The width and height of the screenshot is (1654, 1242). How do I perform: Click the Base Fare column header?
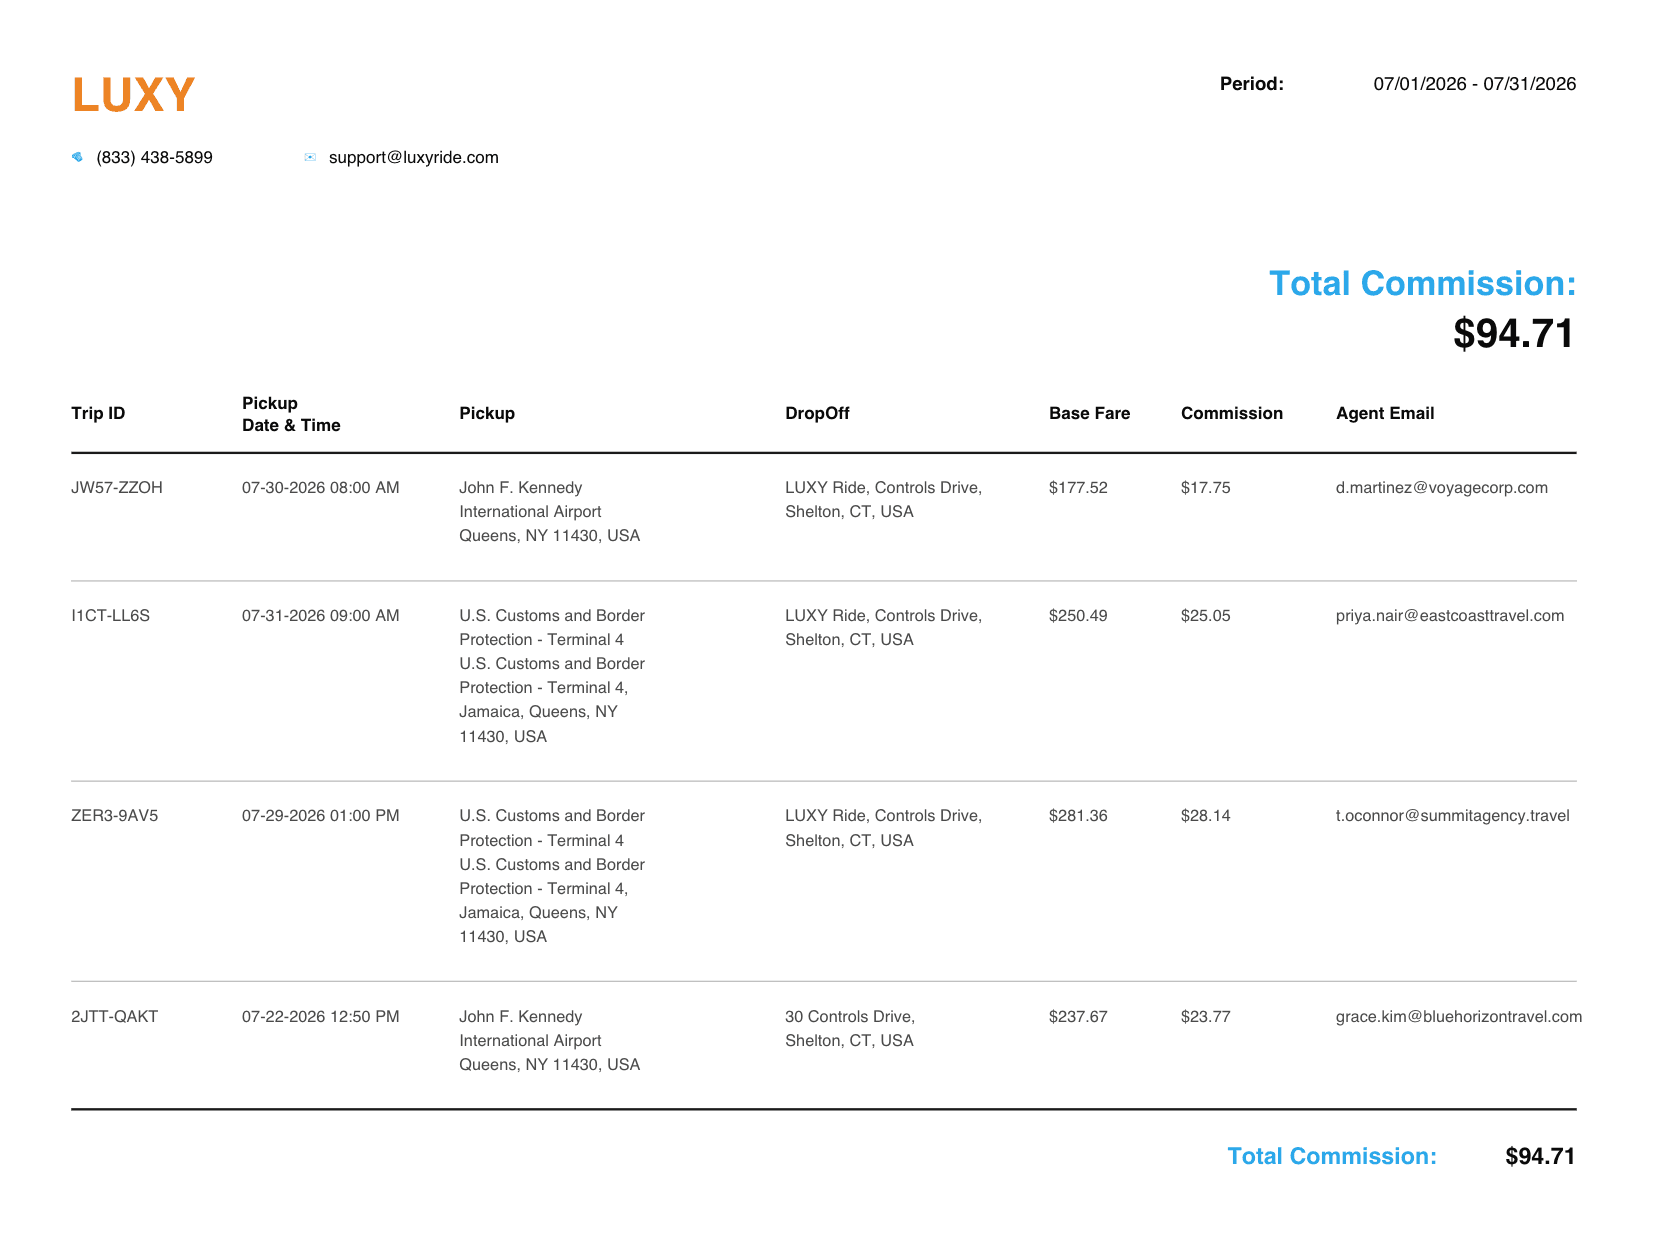click(1089, 413)
